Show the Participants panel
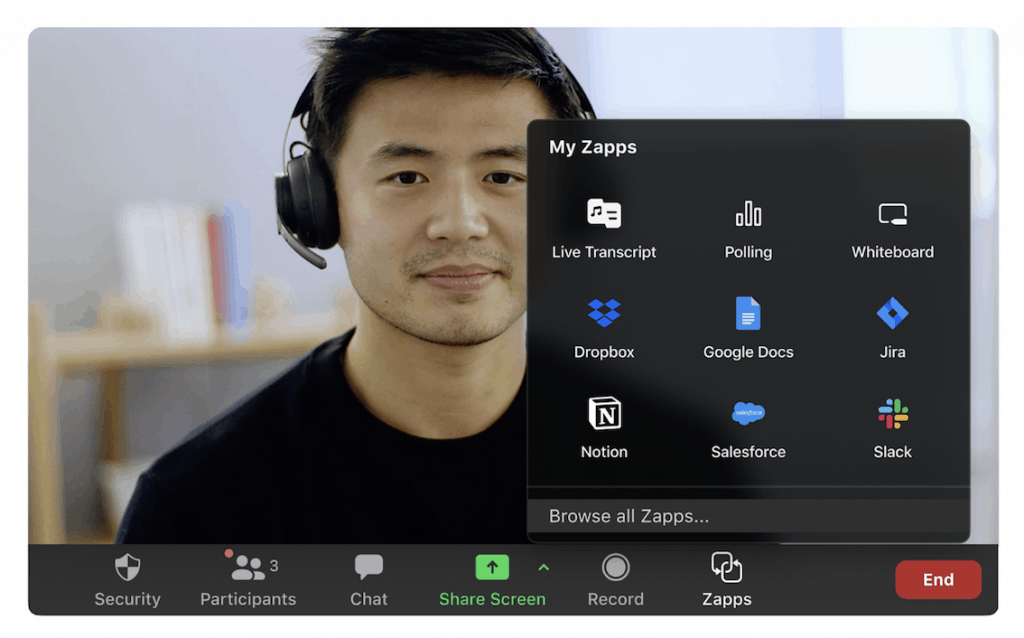The width and height of the screenshot is (1024, 638). click(x=248, y=580)
